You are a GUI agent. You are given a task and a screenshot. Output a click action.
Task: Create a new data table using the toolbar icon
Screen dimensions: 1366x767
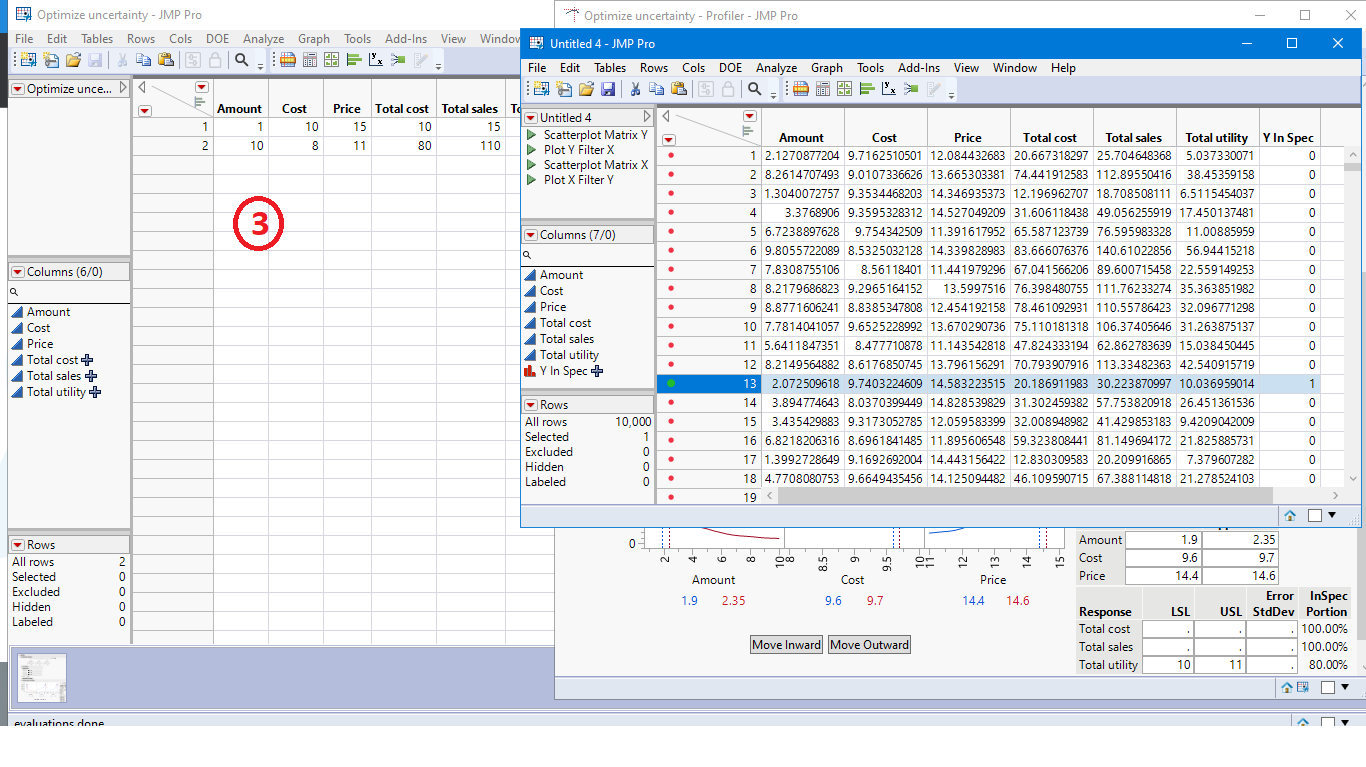539,89
